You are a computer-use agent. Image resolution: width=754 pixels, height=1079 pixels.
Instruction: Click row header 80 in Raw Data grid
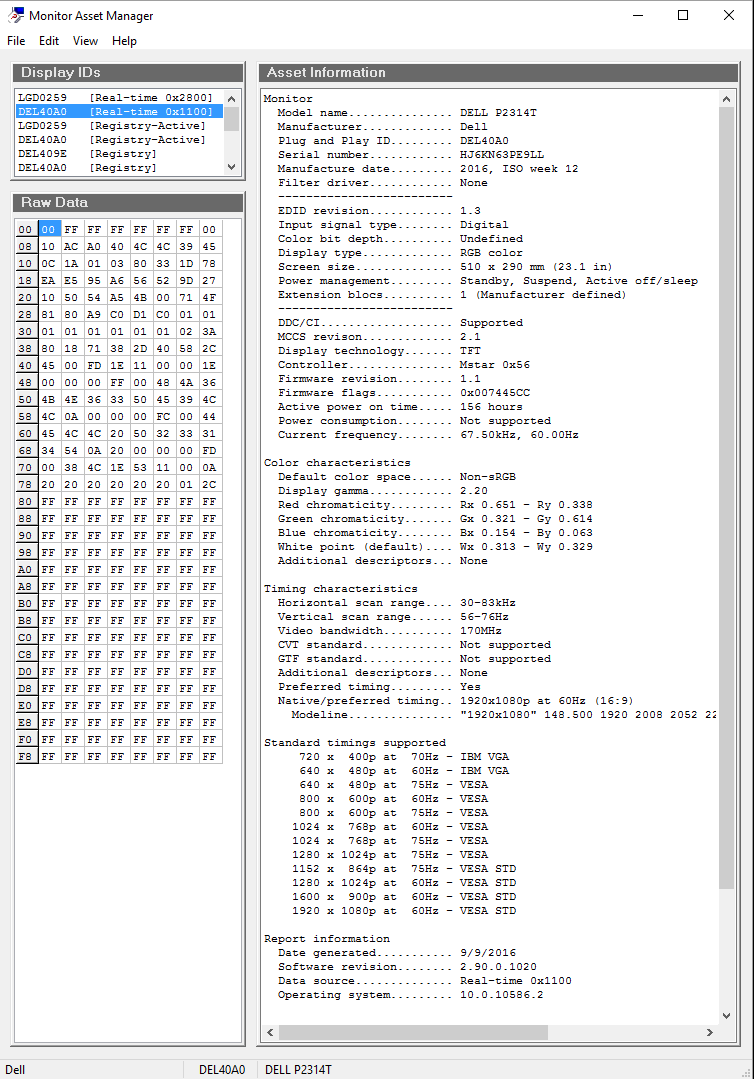[25, 501]
